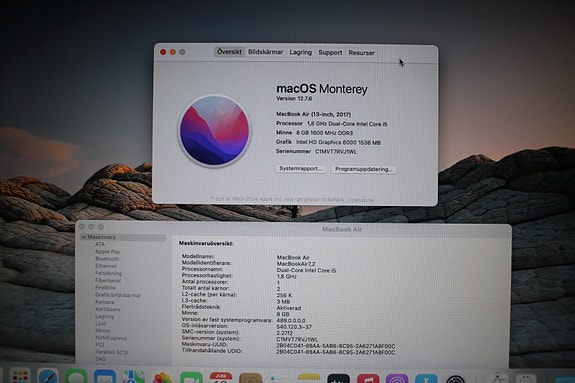Click the L3-cache value 3 MB
575x383 pixels.
coord(283,302)
